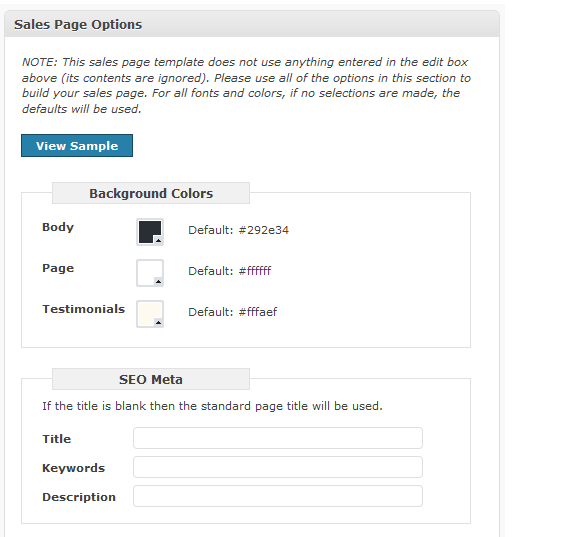Click into the Keywords text field
This screenshot has height=537, width=566.
coord(278,467)
